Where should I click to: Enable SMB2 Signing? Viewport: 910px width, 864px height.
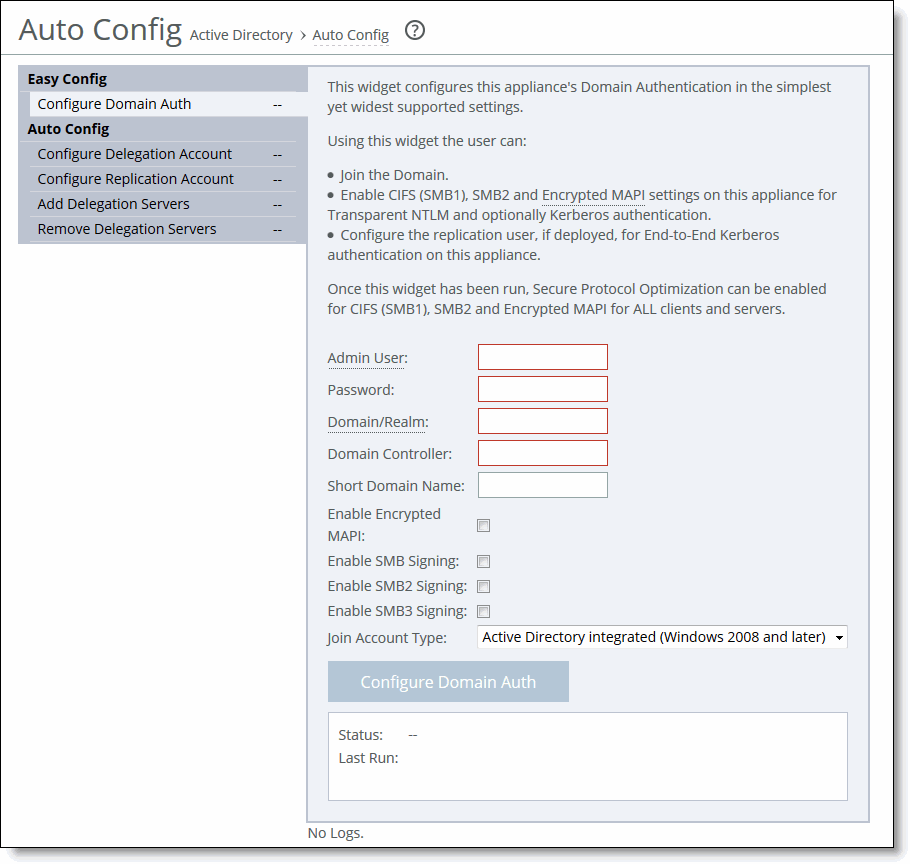[x=484, y=586]
